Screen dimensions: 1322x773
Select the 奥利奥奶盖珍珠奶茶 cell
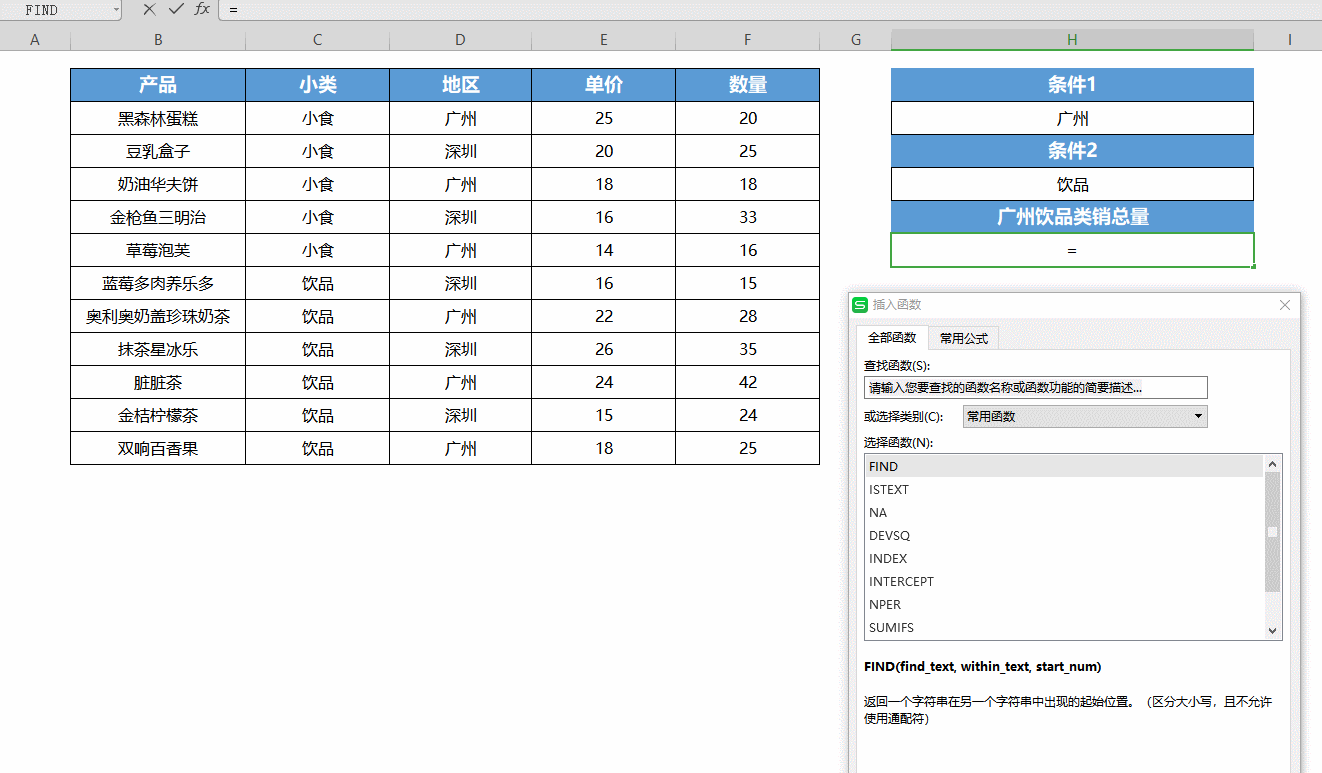coord(158,316)
